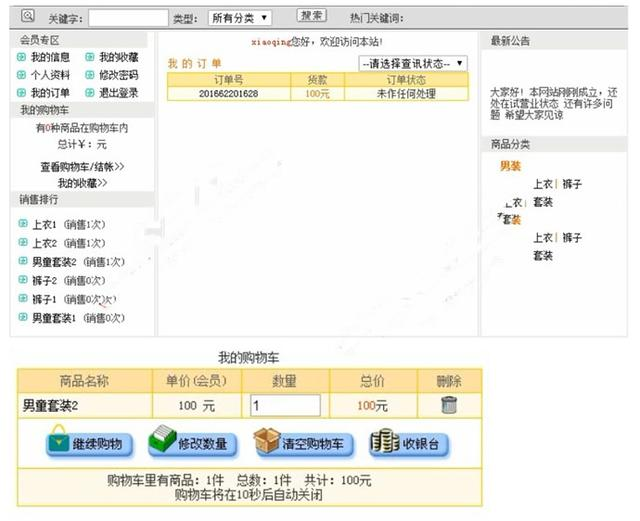Screen dimensions: 640x521
Task: Open 我的收藏 in member area
Action: tap(119, 57)
